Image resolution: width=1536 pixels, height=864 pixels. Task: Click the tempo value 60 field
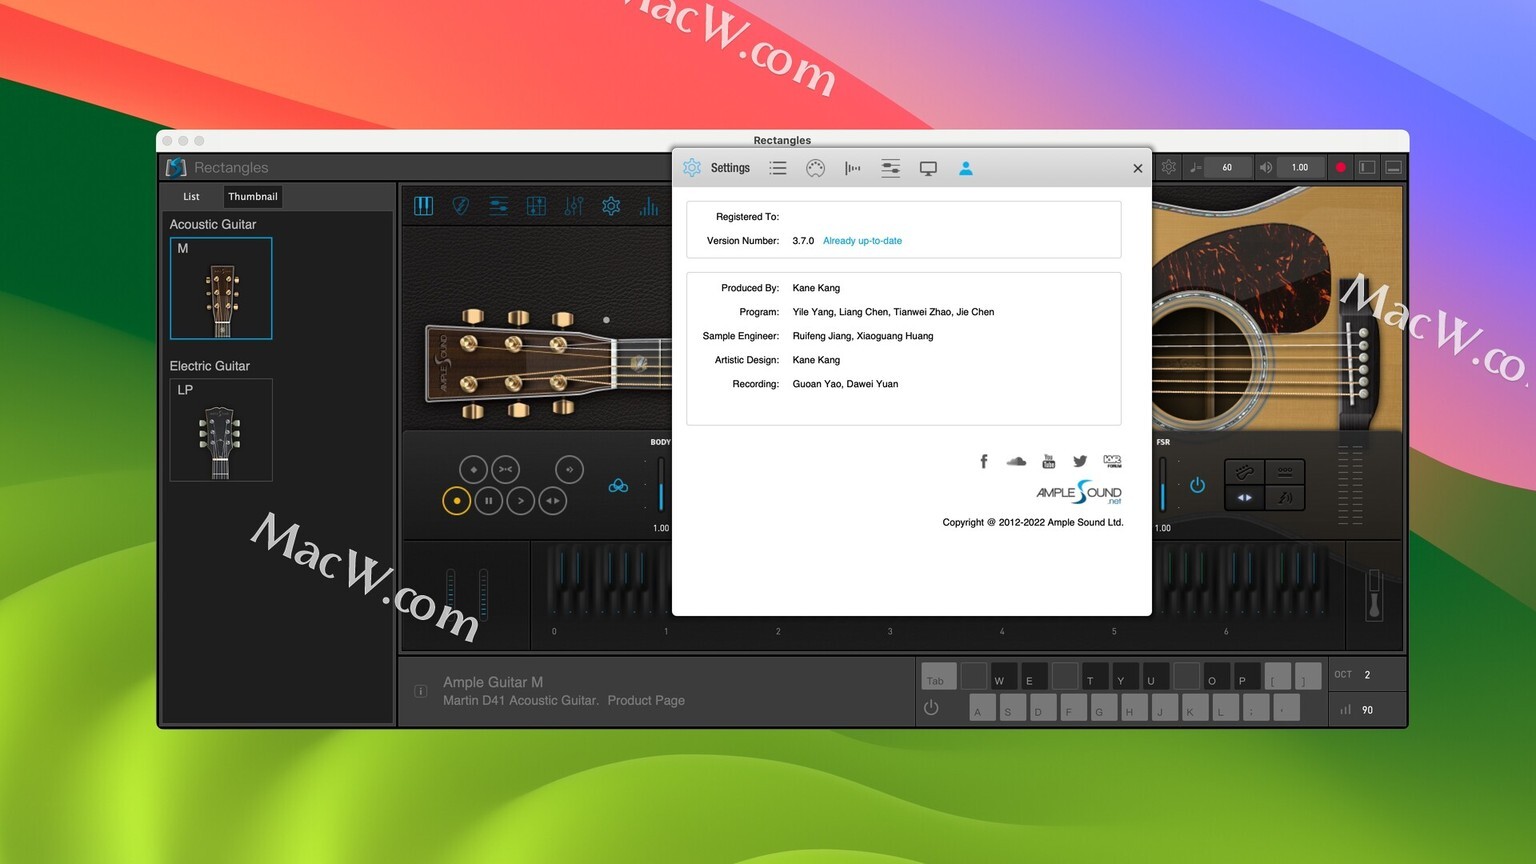[x=1227, y=167]
